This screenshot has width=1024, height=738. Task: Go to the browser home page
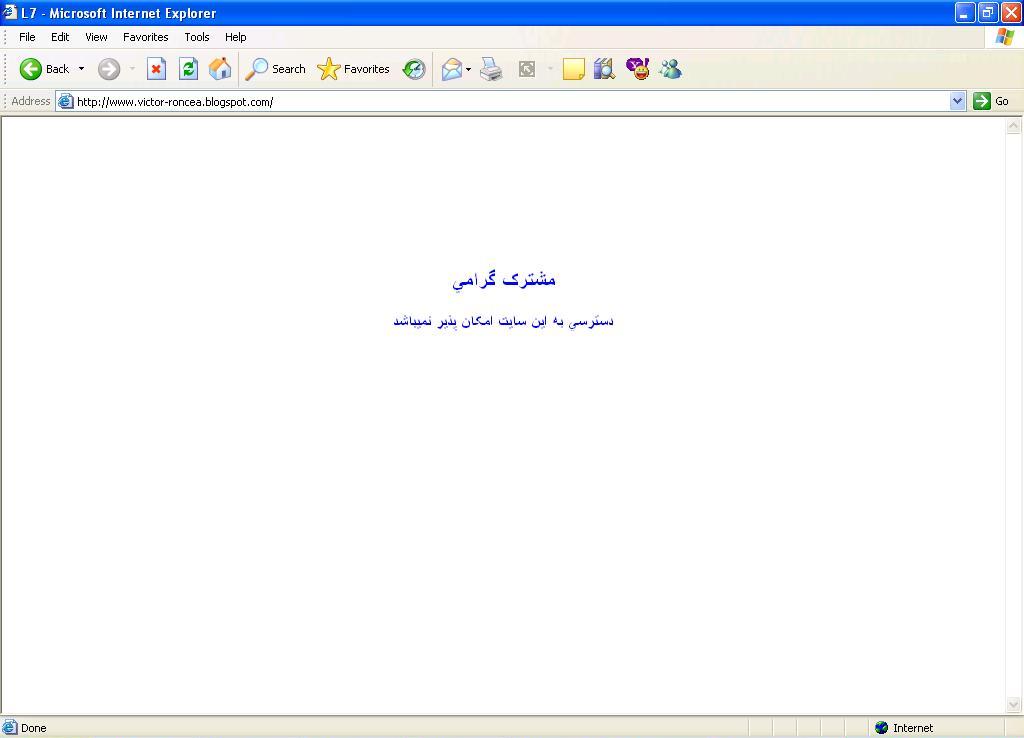(x=219, y=68)
